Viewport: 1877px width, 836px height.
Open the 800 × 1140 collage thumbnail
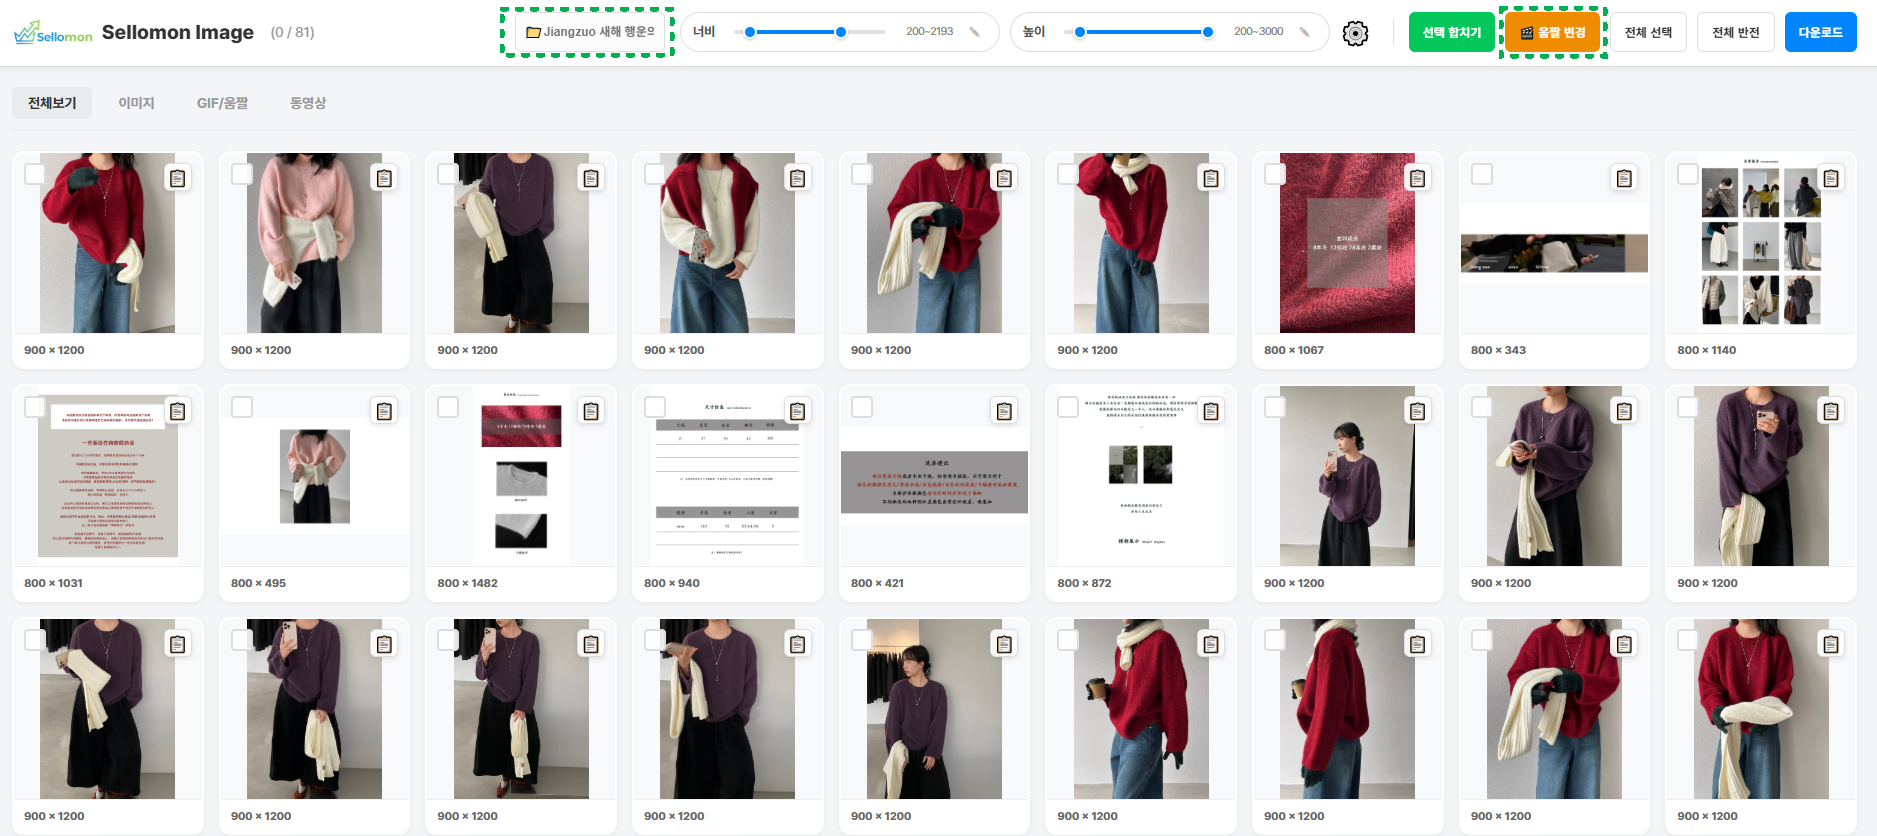[x=1761, y=243]
